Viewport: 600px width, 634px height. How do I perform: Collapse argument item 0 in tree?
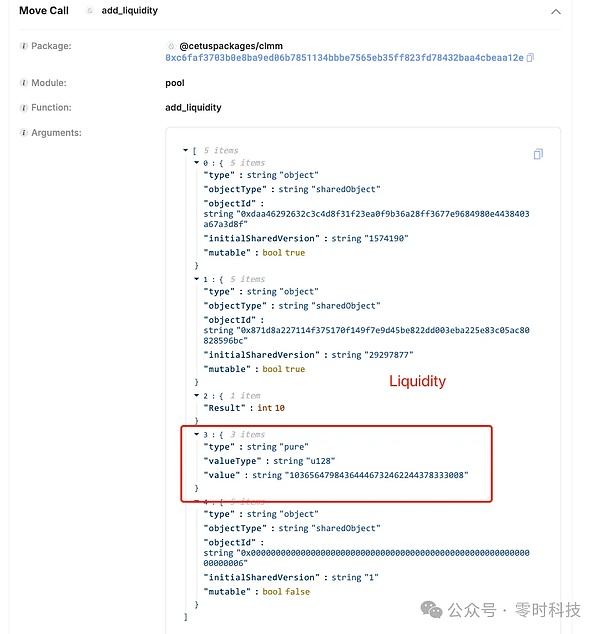click(x=197, y=163)
